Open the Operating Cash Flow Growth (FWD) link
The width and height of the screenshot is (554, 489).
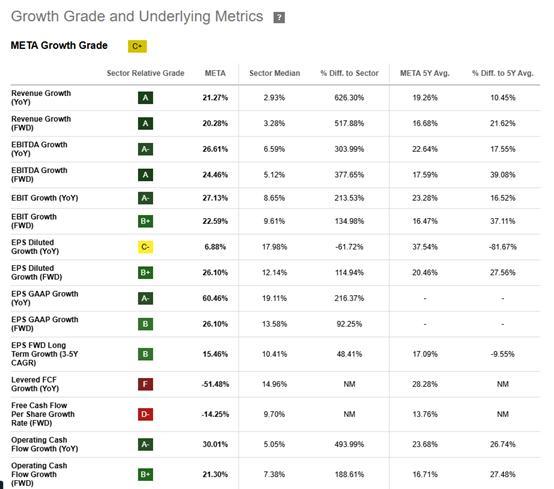click(x=39, y=474)
